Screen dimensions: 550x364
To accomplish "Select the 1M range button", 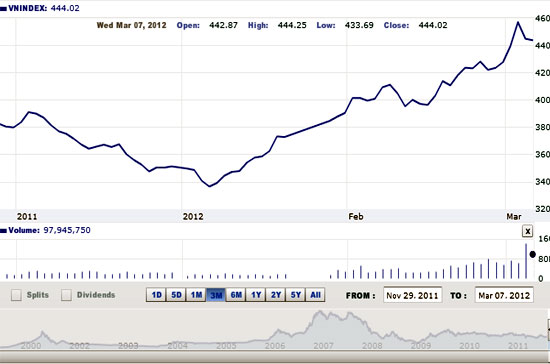I will tap(196, 295).
